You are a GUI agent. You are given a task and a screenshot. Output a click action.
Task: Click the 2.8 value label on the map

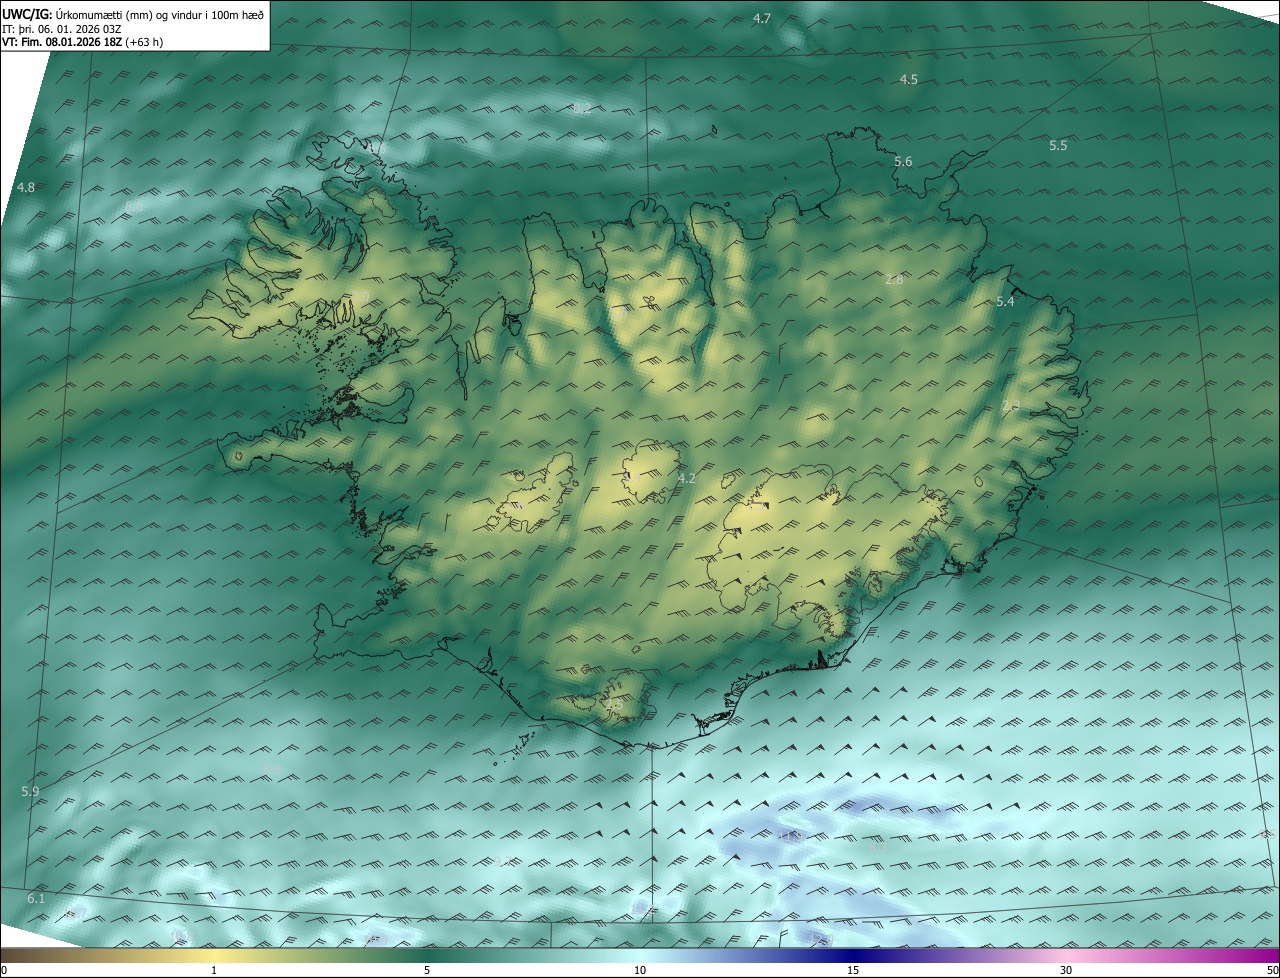point(894,279)
